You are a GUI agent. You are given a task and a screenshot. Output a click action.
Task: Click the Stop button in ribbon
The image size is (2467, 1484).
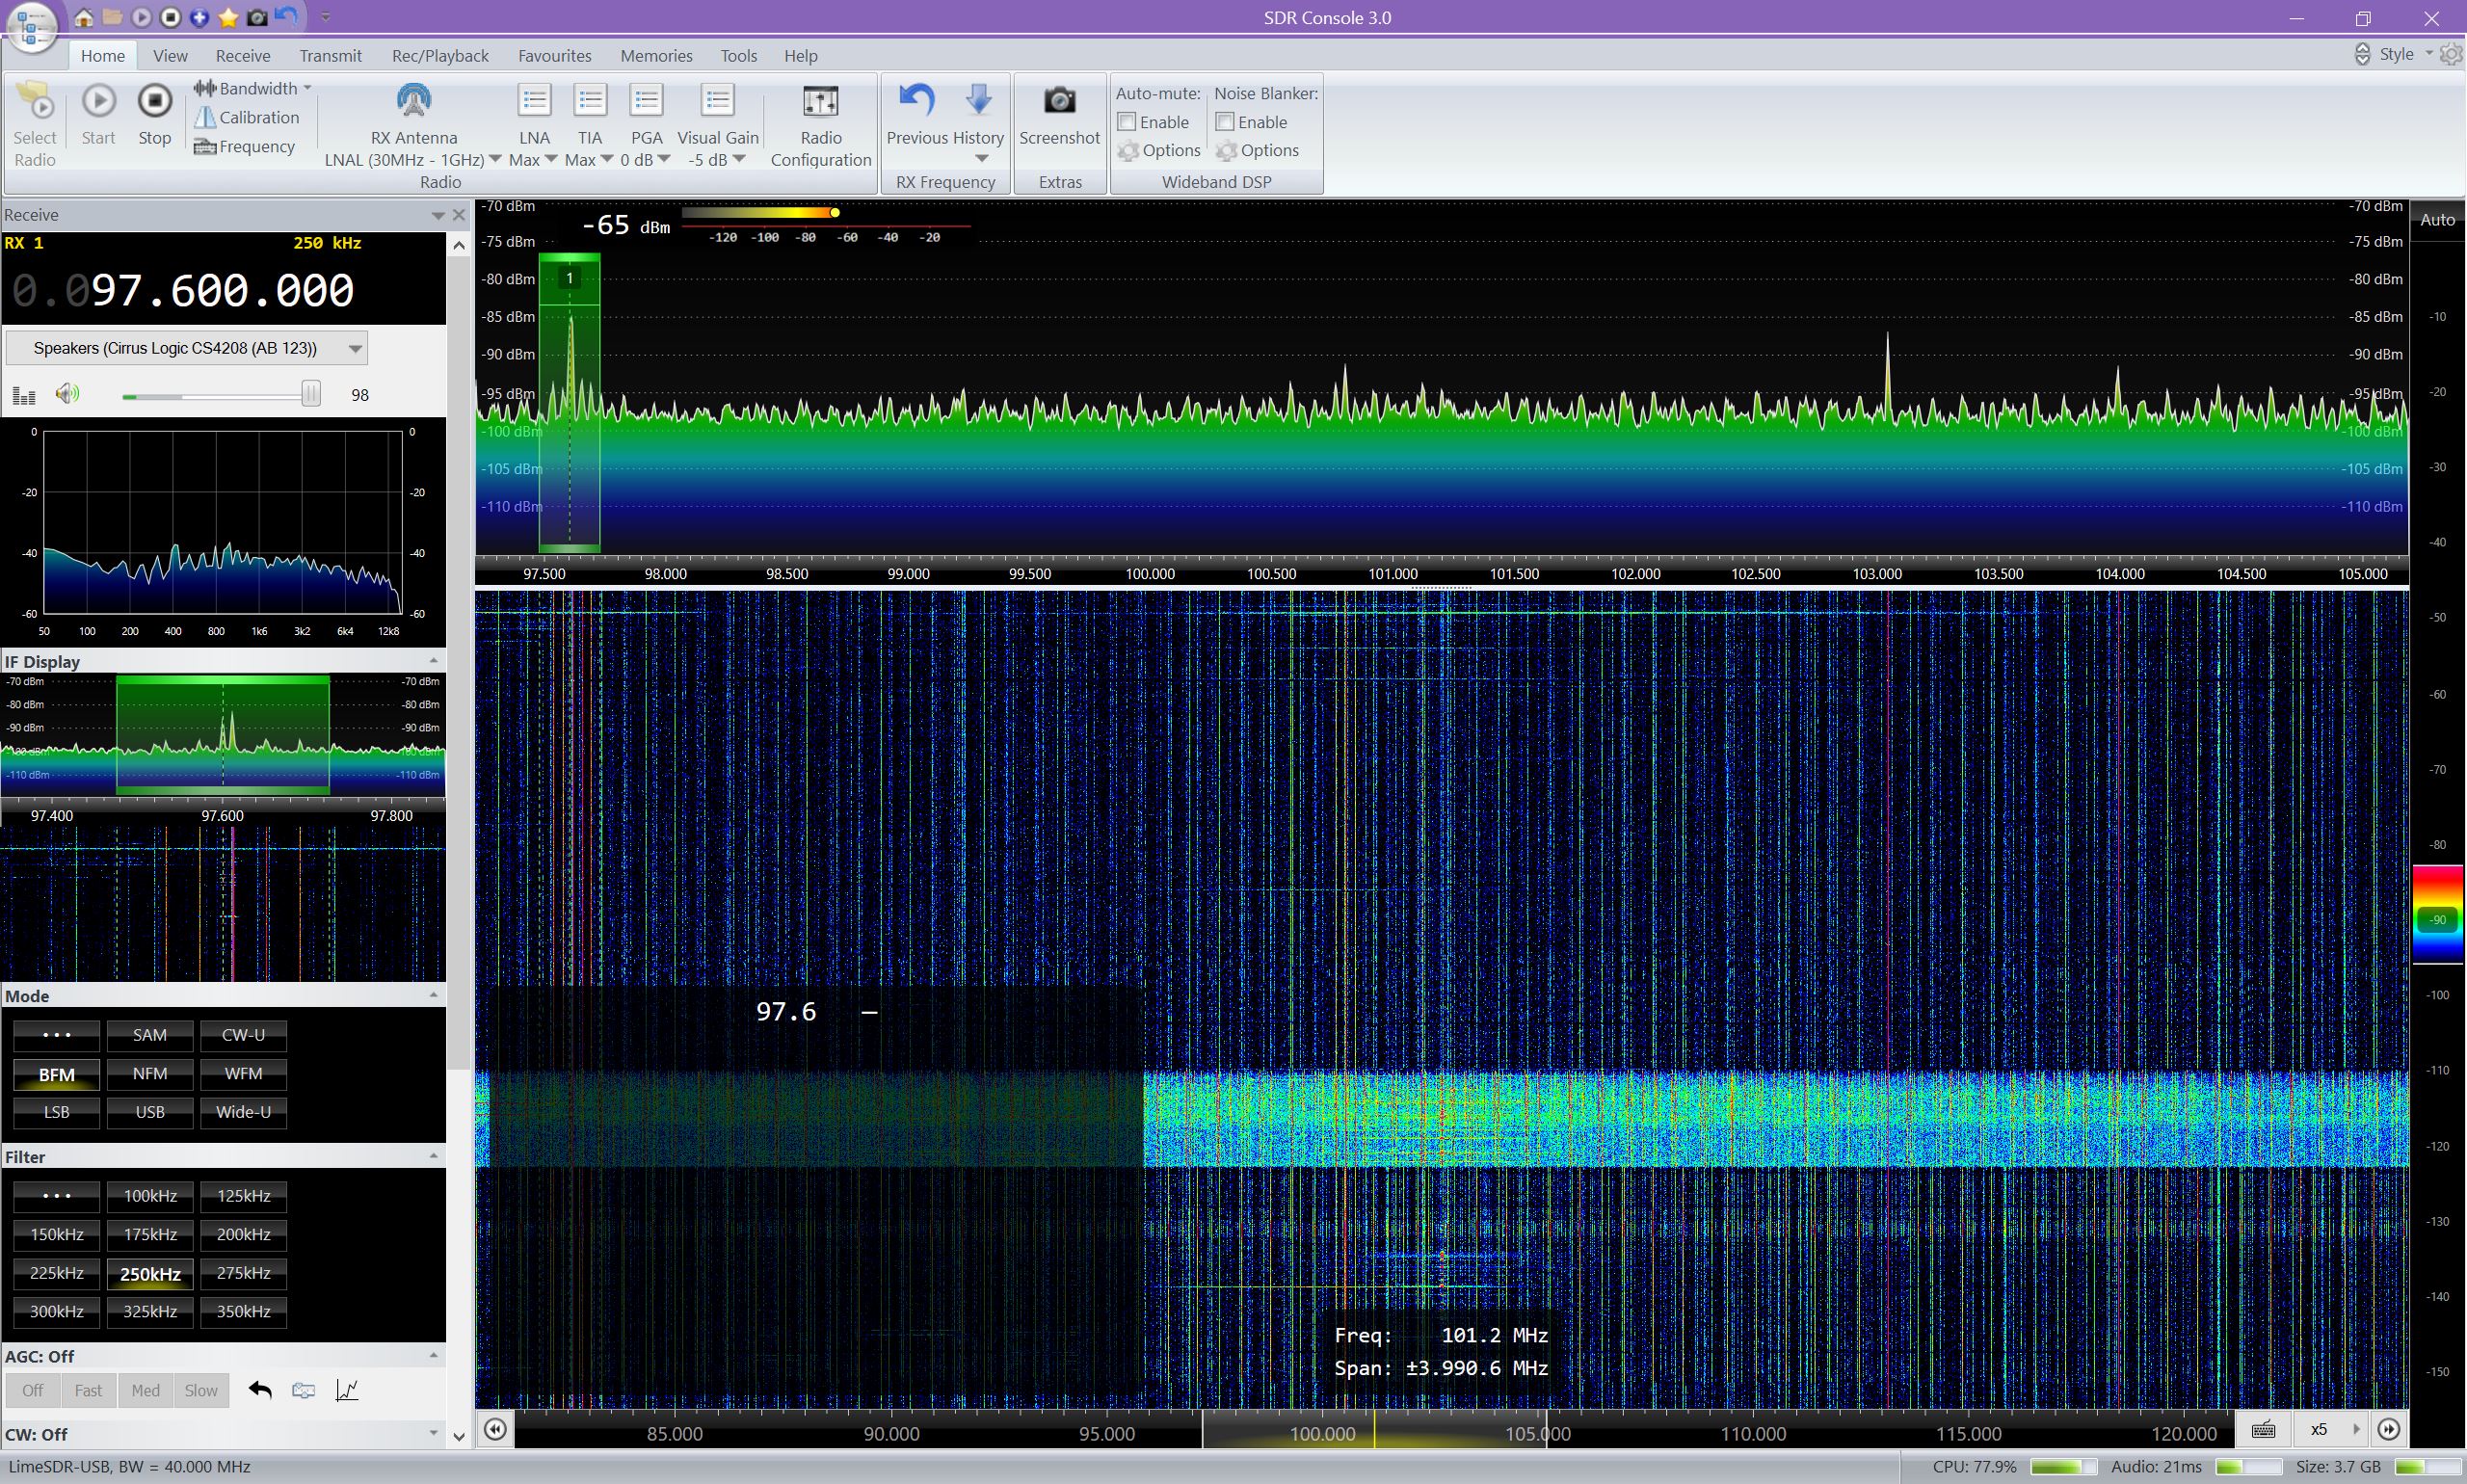point(154,101)
